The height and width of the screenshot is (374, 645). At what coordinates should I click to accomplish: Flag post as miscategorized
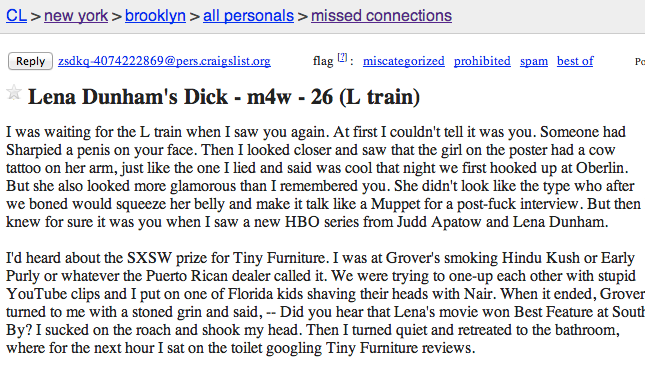click(404, 61)
